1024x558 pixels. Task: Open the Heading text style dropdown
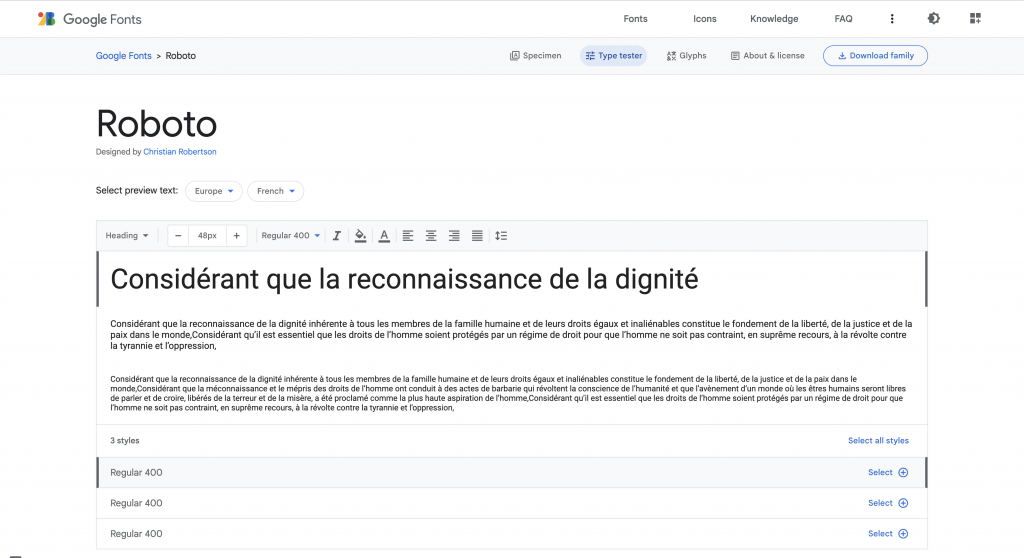pyautogui.click(x=127, y=235)
